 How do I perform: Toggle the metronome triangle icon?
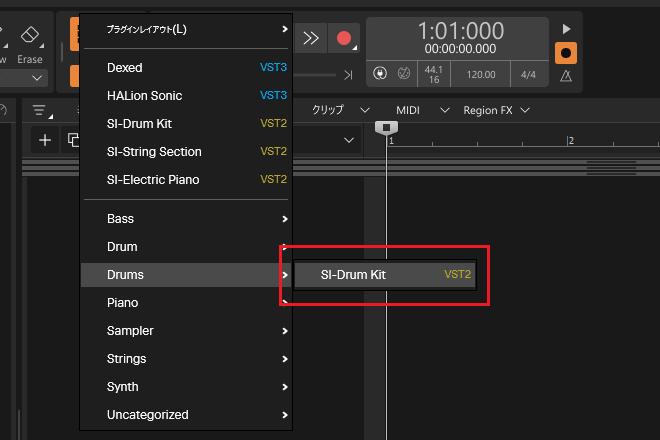click(x=566, y=76)
